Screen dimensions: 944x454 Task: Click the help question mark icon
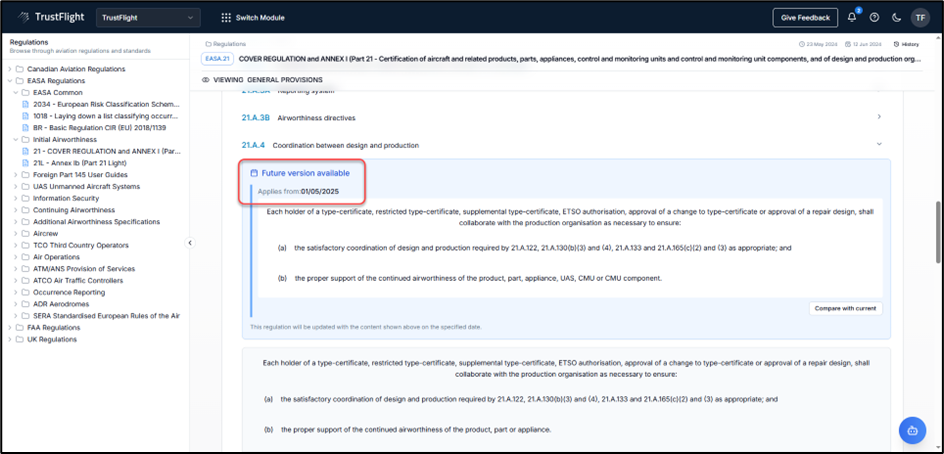tap(874, 17)
